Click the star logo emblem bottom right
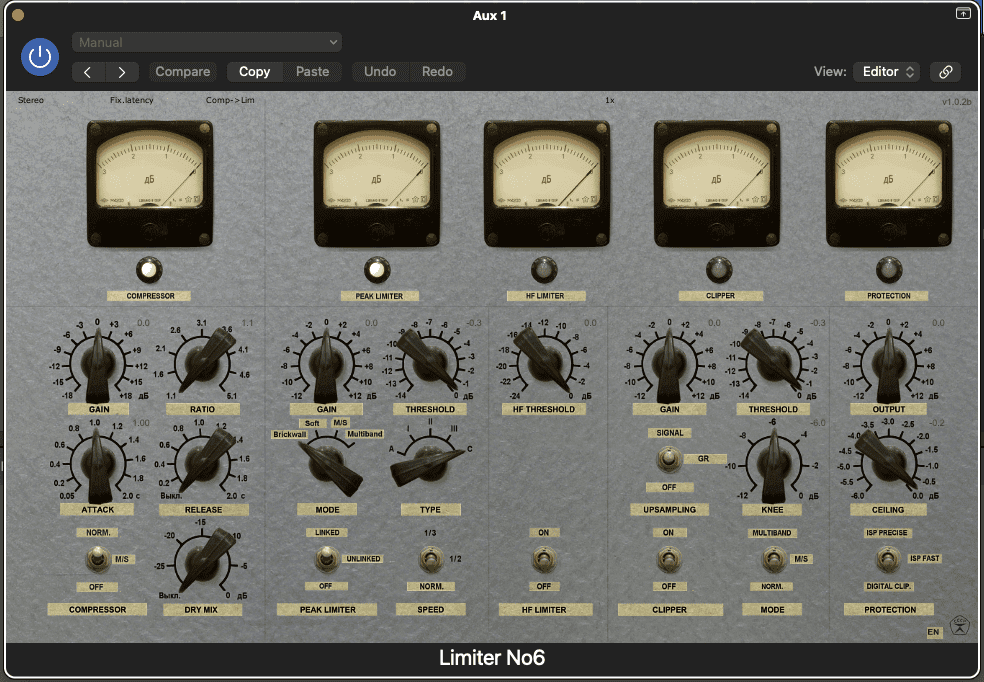The height and width of the screenshot is (682, 984). click(960, 625)
